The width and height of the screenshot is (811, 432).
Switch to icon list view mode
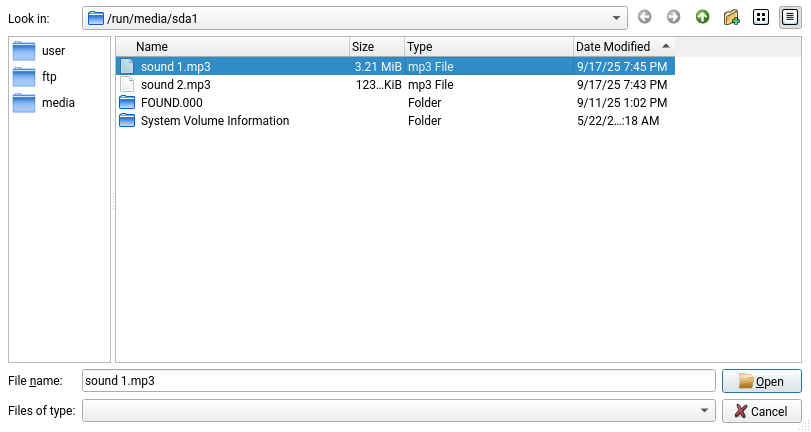click(760, 18)
